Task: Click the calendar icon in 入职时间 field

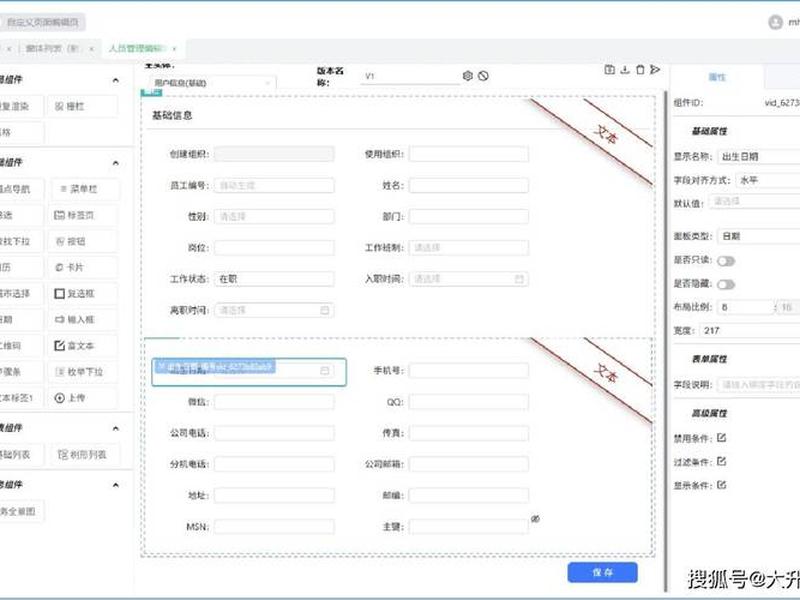Action: (519, 279)
